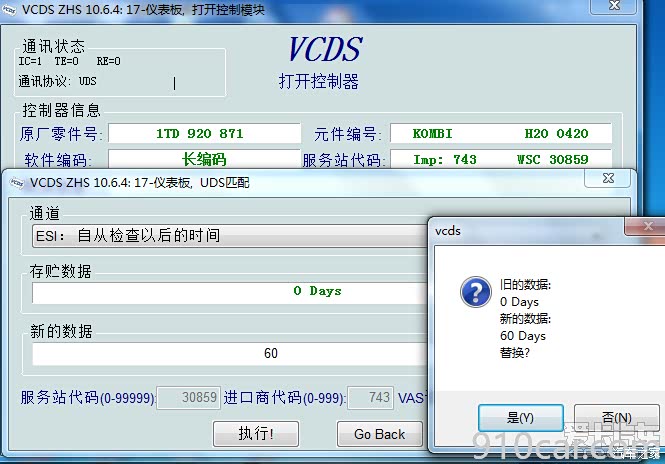Click the 服务站代码(0-99999) label

pyautogui.click(x=88, y=397)
